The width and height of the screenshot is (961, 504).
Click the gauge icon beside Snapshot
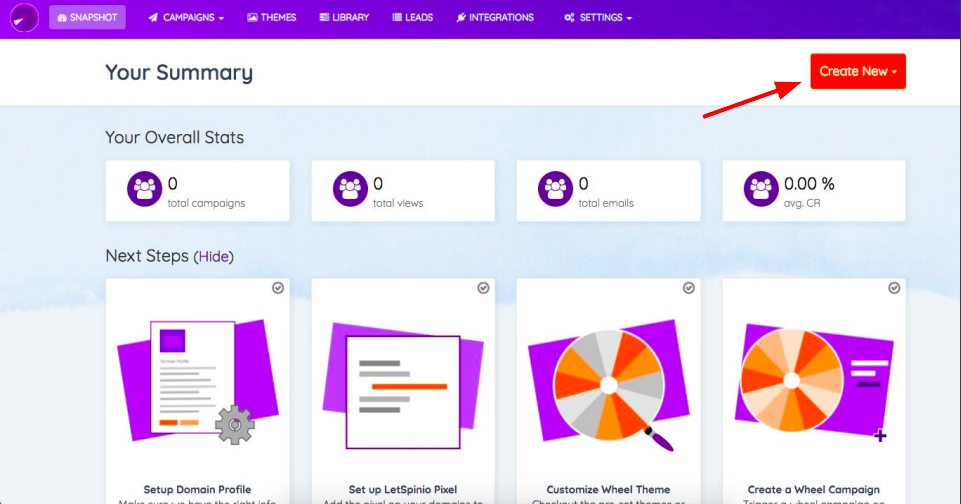point(62,18)
